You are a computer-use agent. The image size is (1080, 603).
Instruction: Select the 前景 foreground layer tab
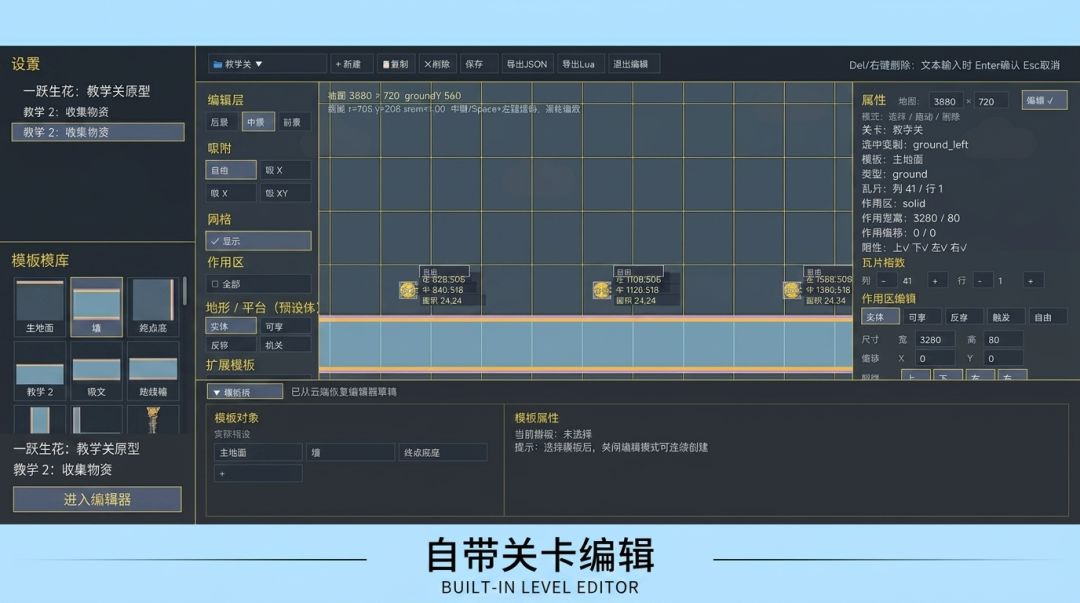293,122
